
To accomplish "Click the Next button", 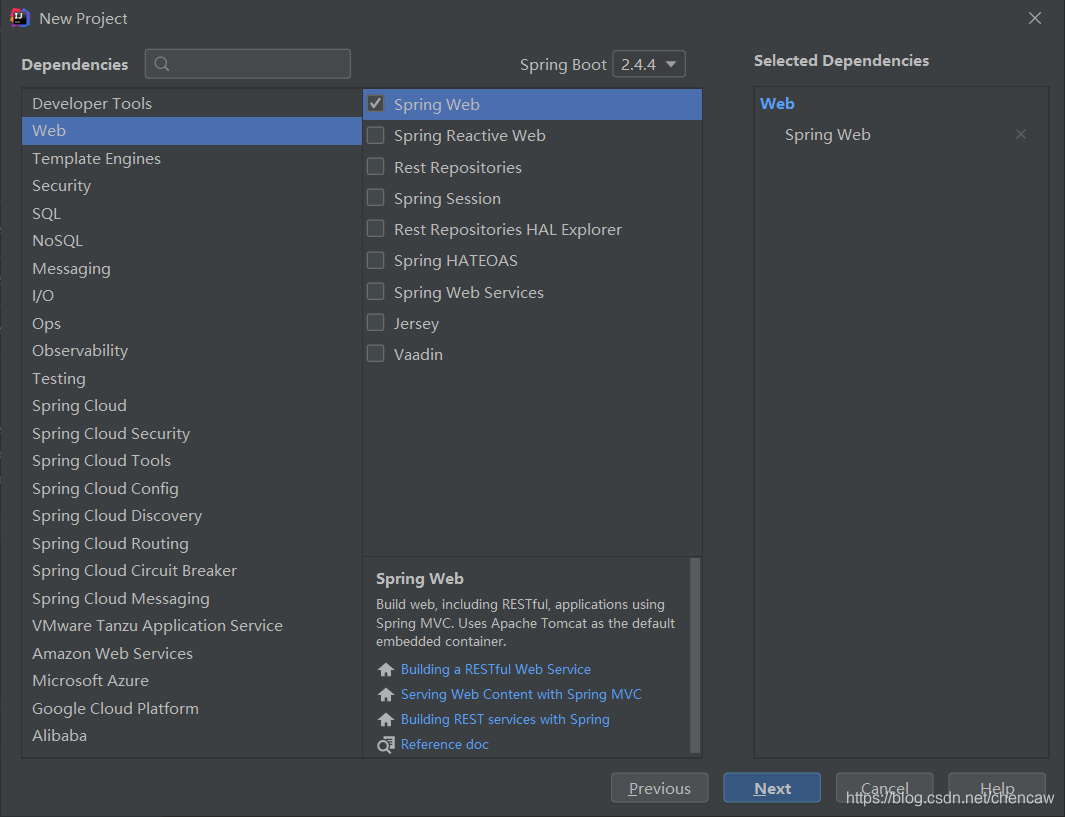I will pyautogui.click(x=772, y=788).
